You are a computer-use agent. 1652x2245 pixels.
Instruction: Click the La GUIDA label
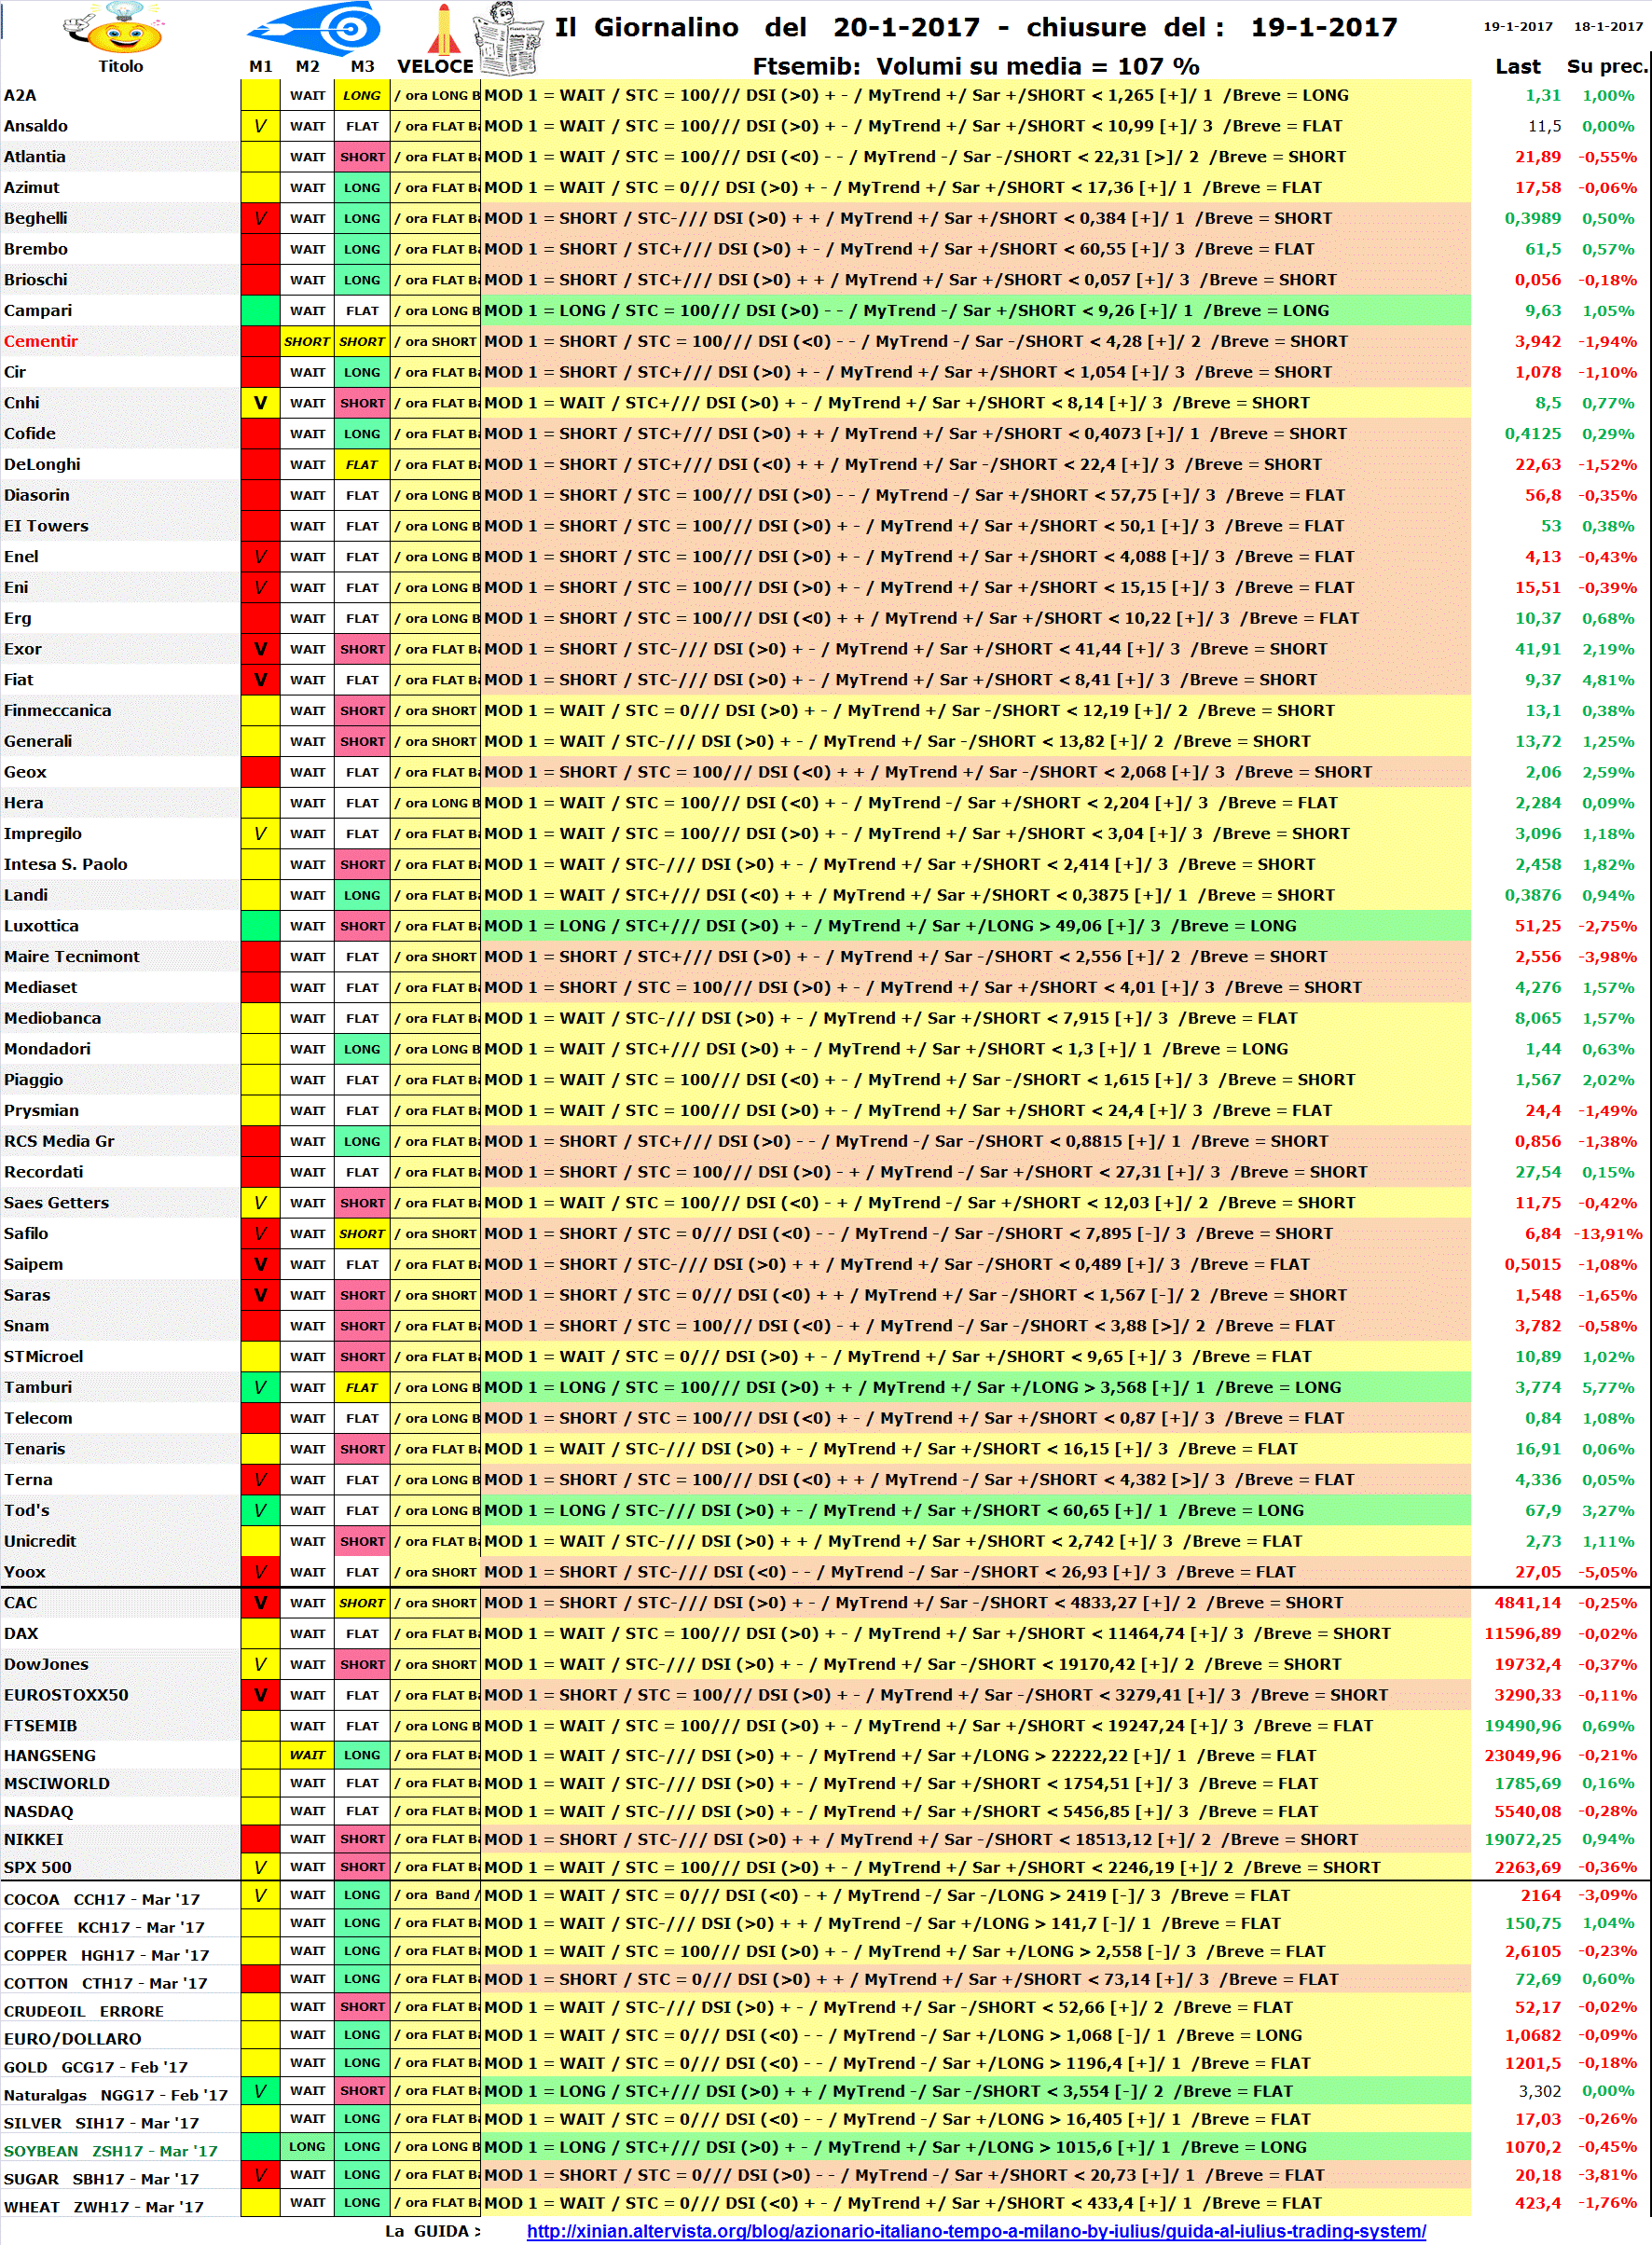(432, 2230)
